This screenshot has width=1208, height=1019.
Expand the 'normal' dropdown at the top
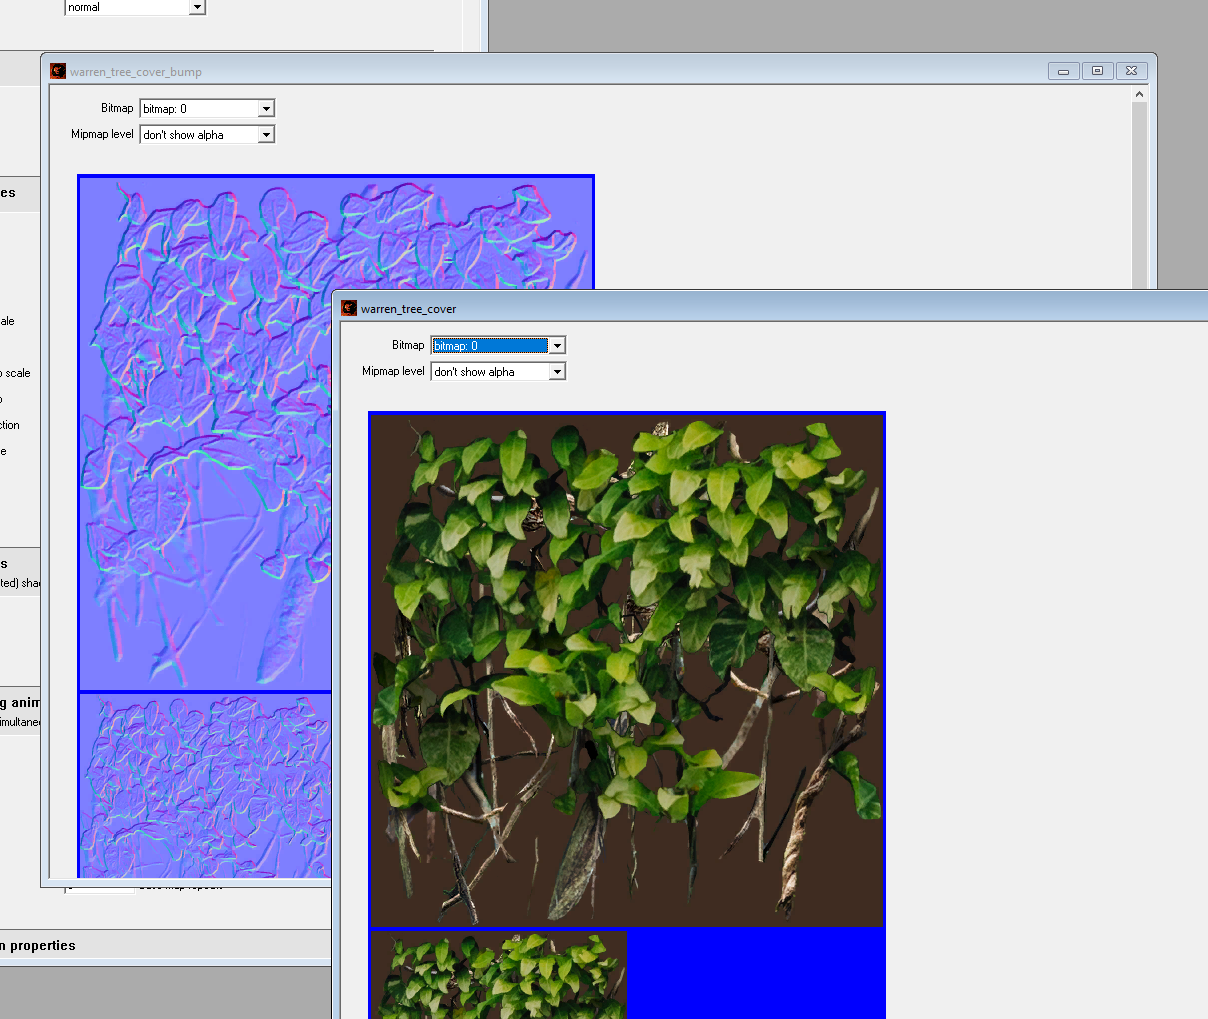point(197,7)
